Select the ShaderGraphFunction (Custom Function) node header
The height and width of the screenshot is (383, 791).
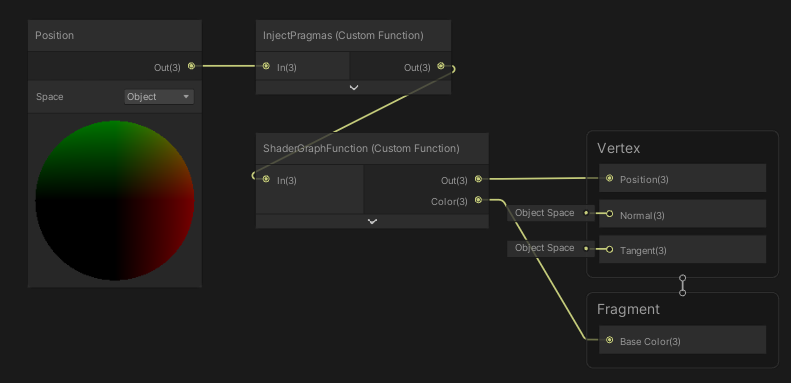(372, 148)
